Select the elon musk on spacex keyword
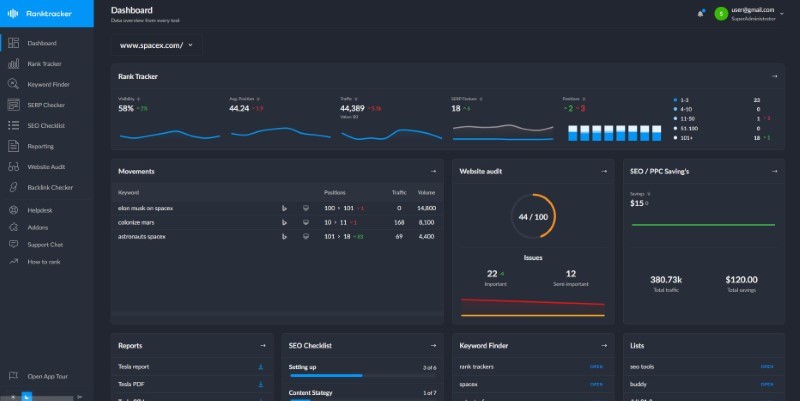 (145, 208)
